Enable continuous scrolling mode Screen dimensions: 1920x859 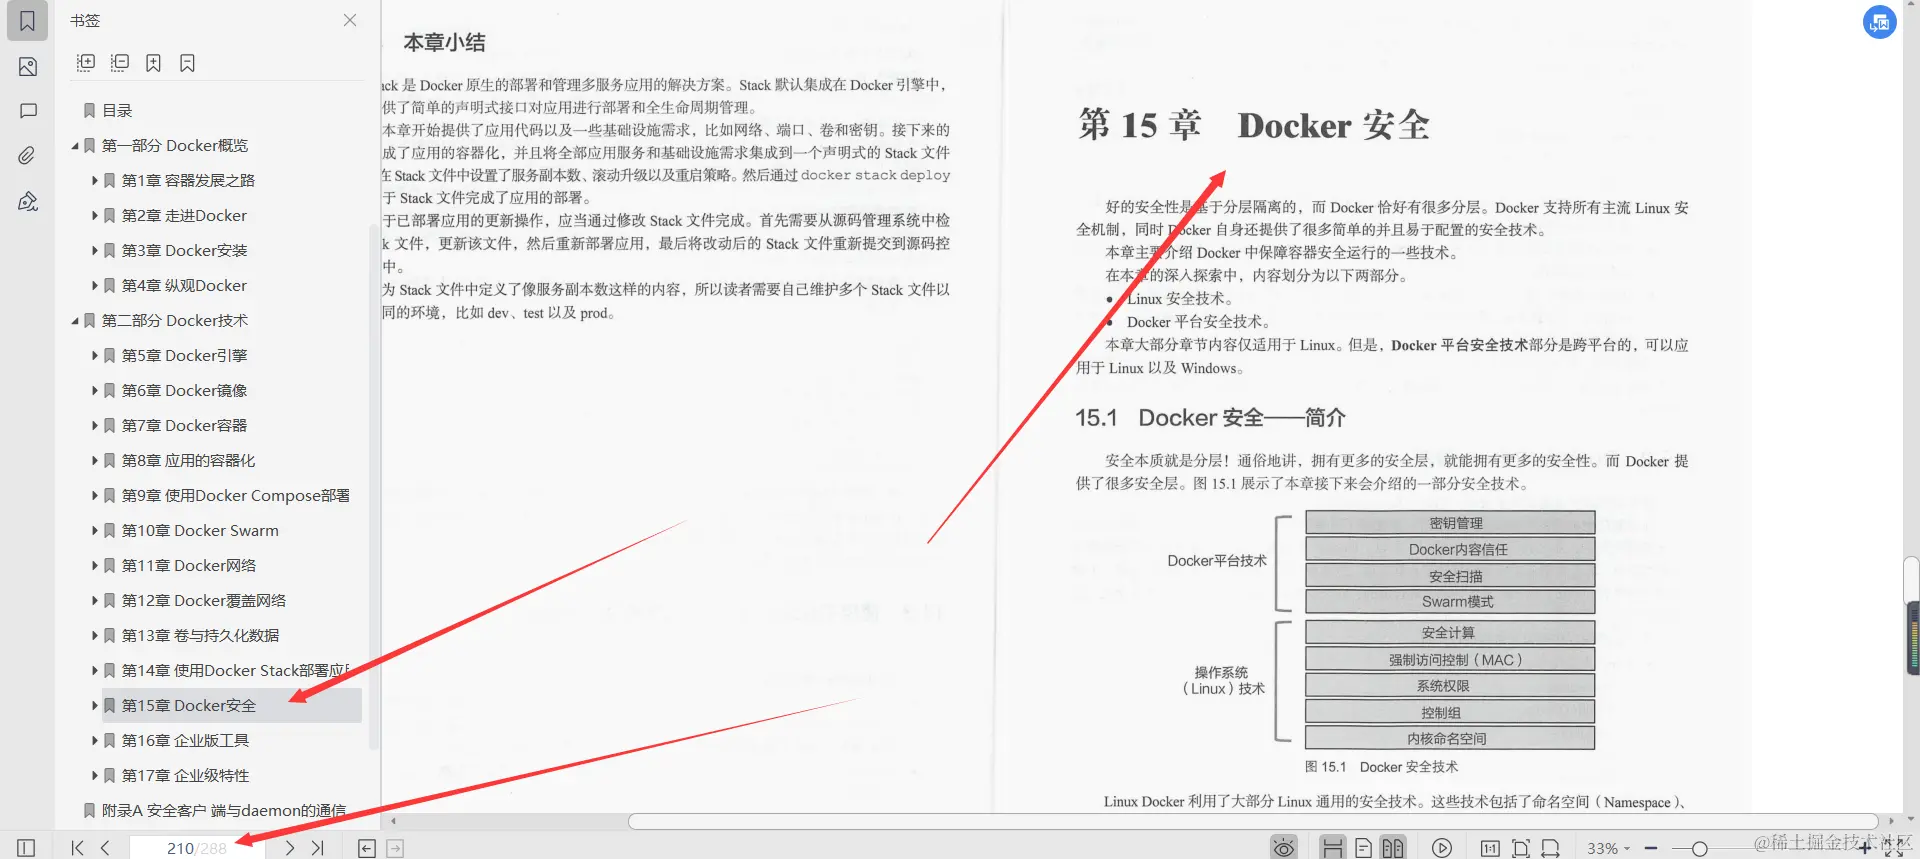(1332, 848)
